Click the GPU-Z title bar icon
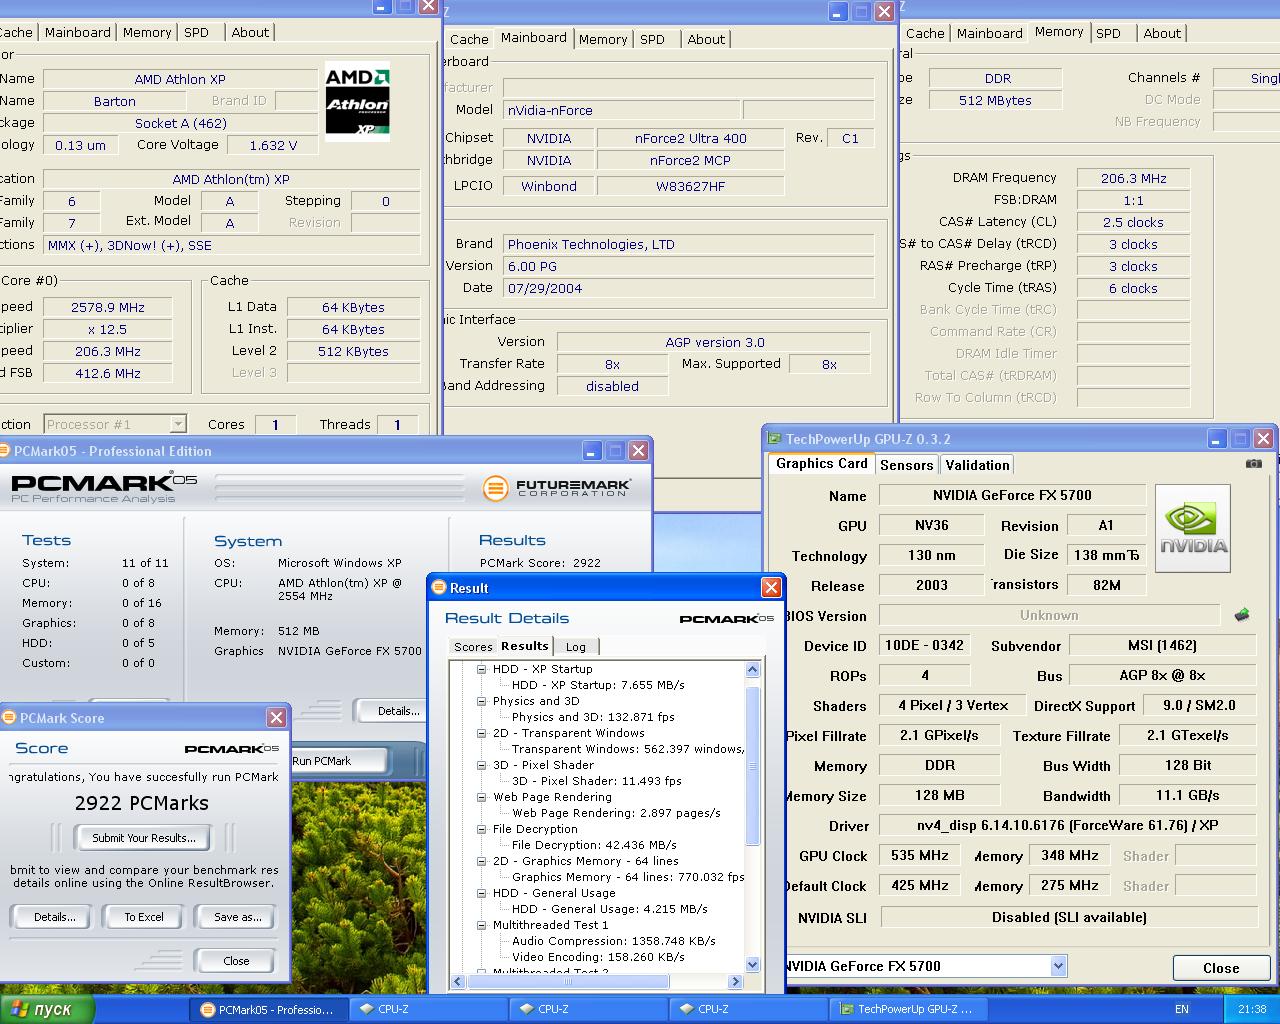 (x=774, y=438)
